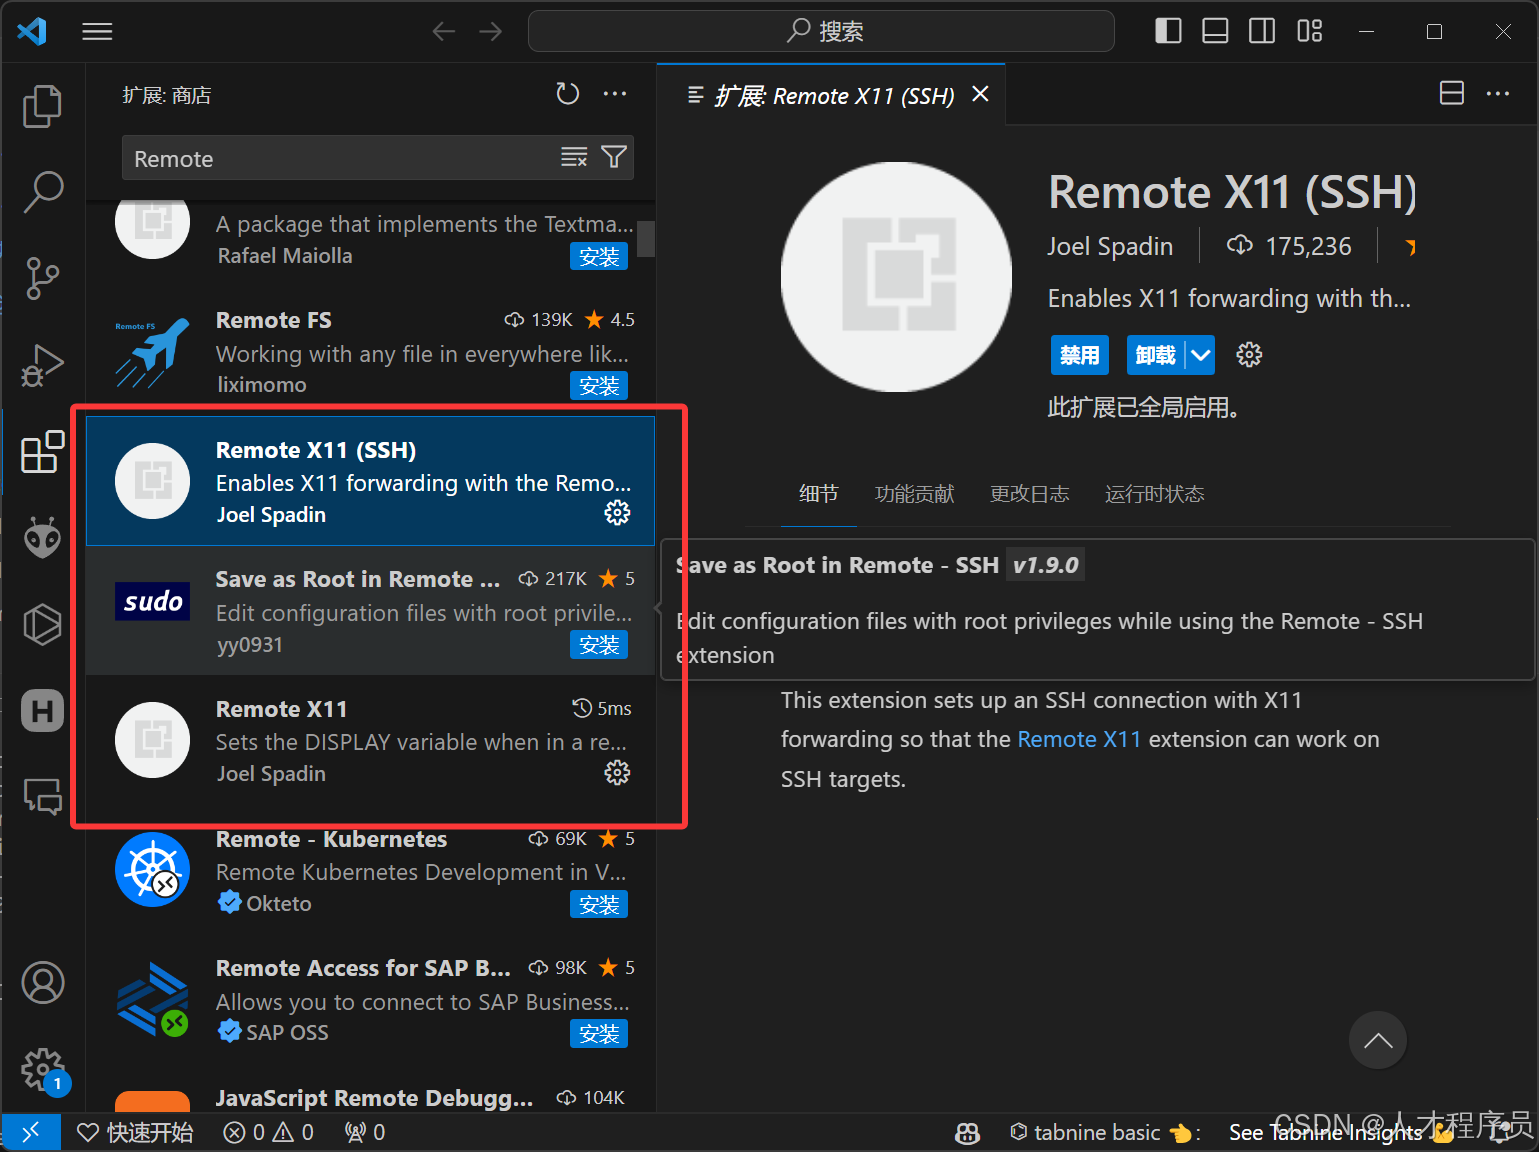Open the Run and Debug view

pyautogui.click(x=42, y=365)
